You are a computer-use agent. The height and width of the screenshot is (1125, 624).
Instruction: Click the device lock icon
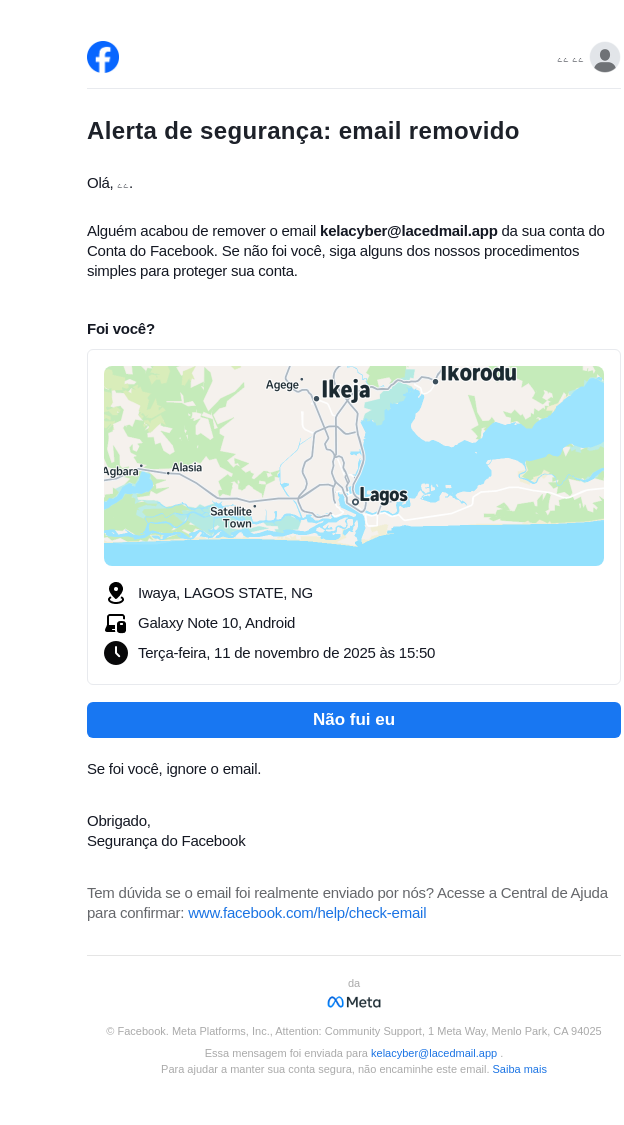tap(116, 623)
